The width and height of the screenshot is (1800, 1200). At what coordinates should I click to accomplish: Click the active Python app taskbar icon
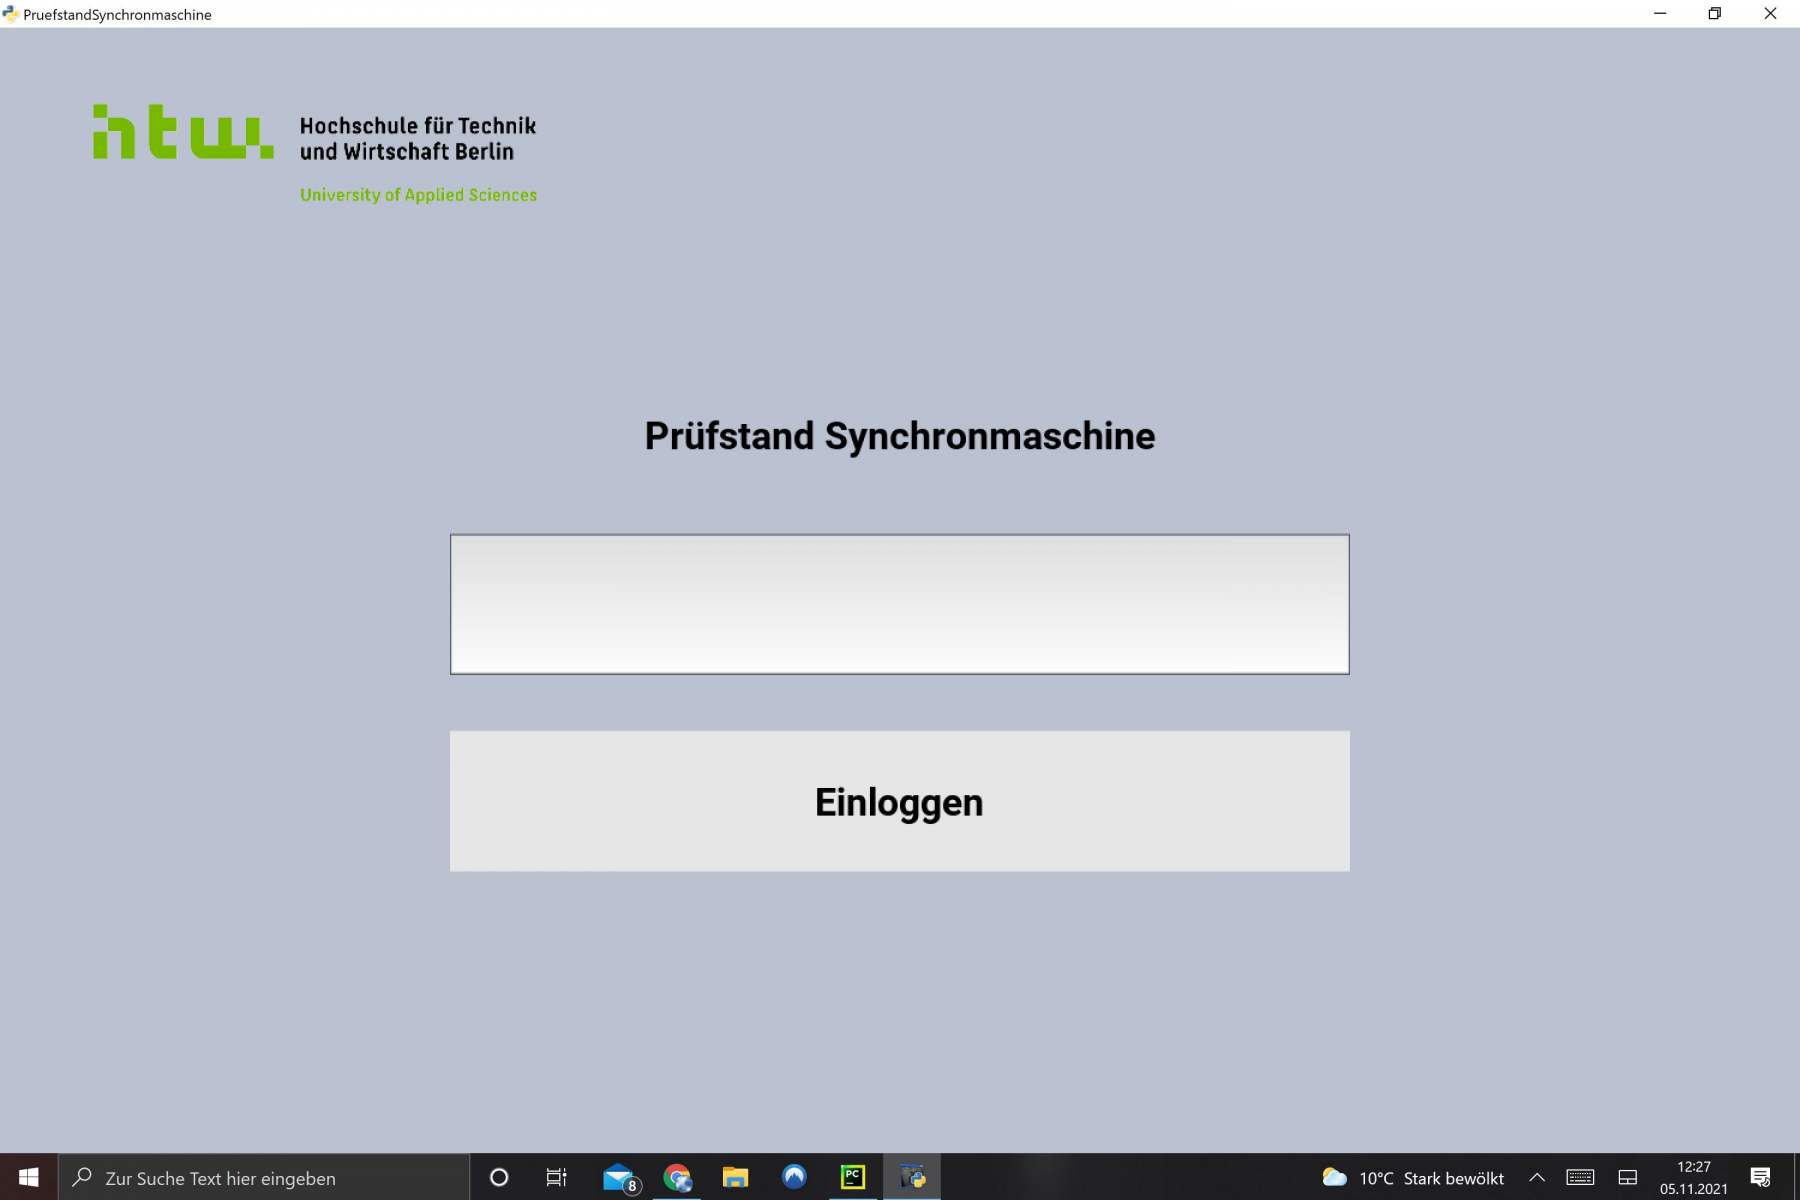coord(912,1177)
